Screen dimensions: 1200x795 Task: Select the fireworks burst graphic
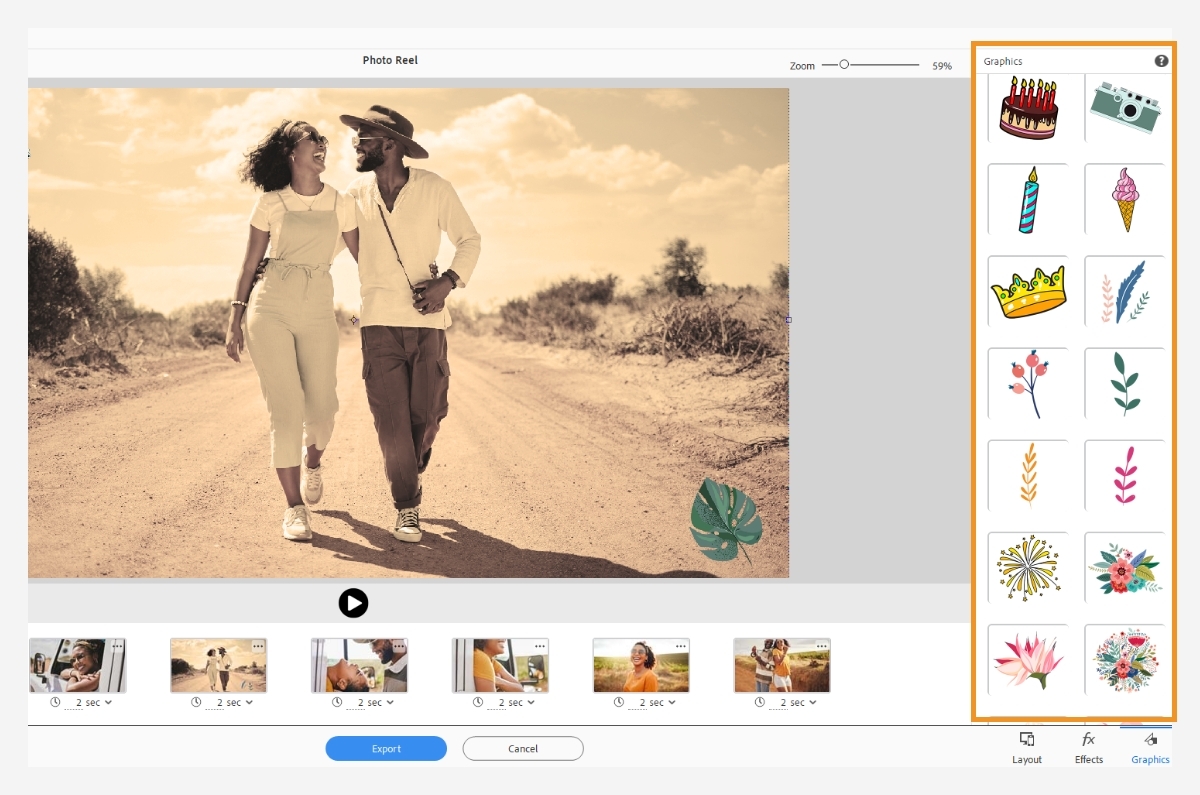1028,567
